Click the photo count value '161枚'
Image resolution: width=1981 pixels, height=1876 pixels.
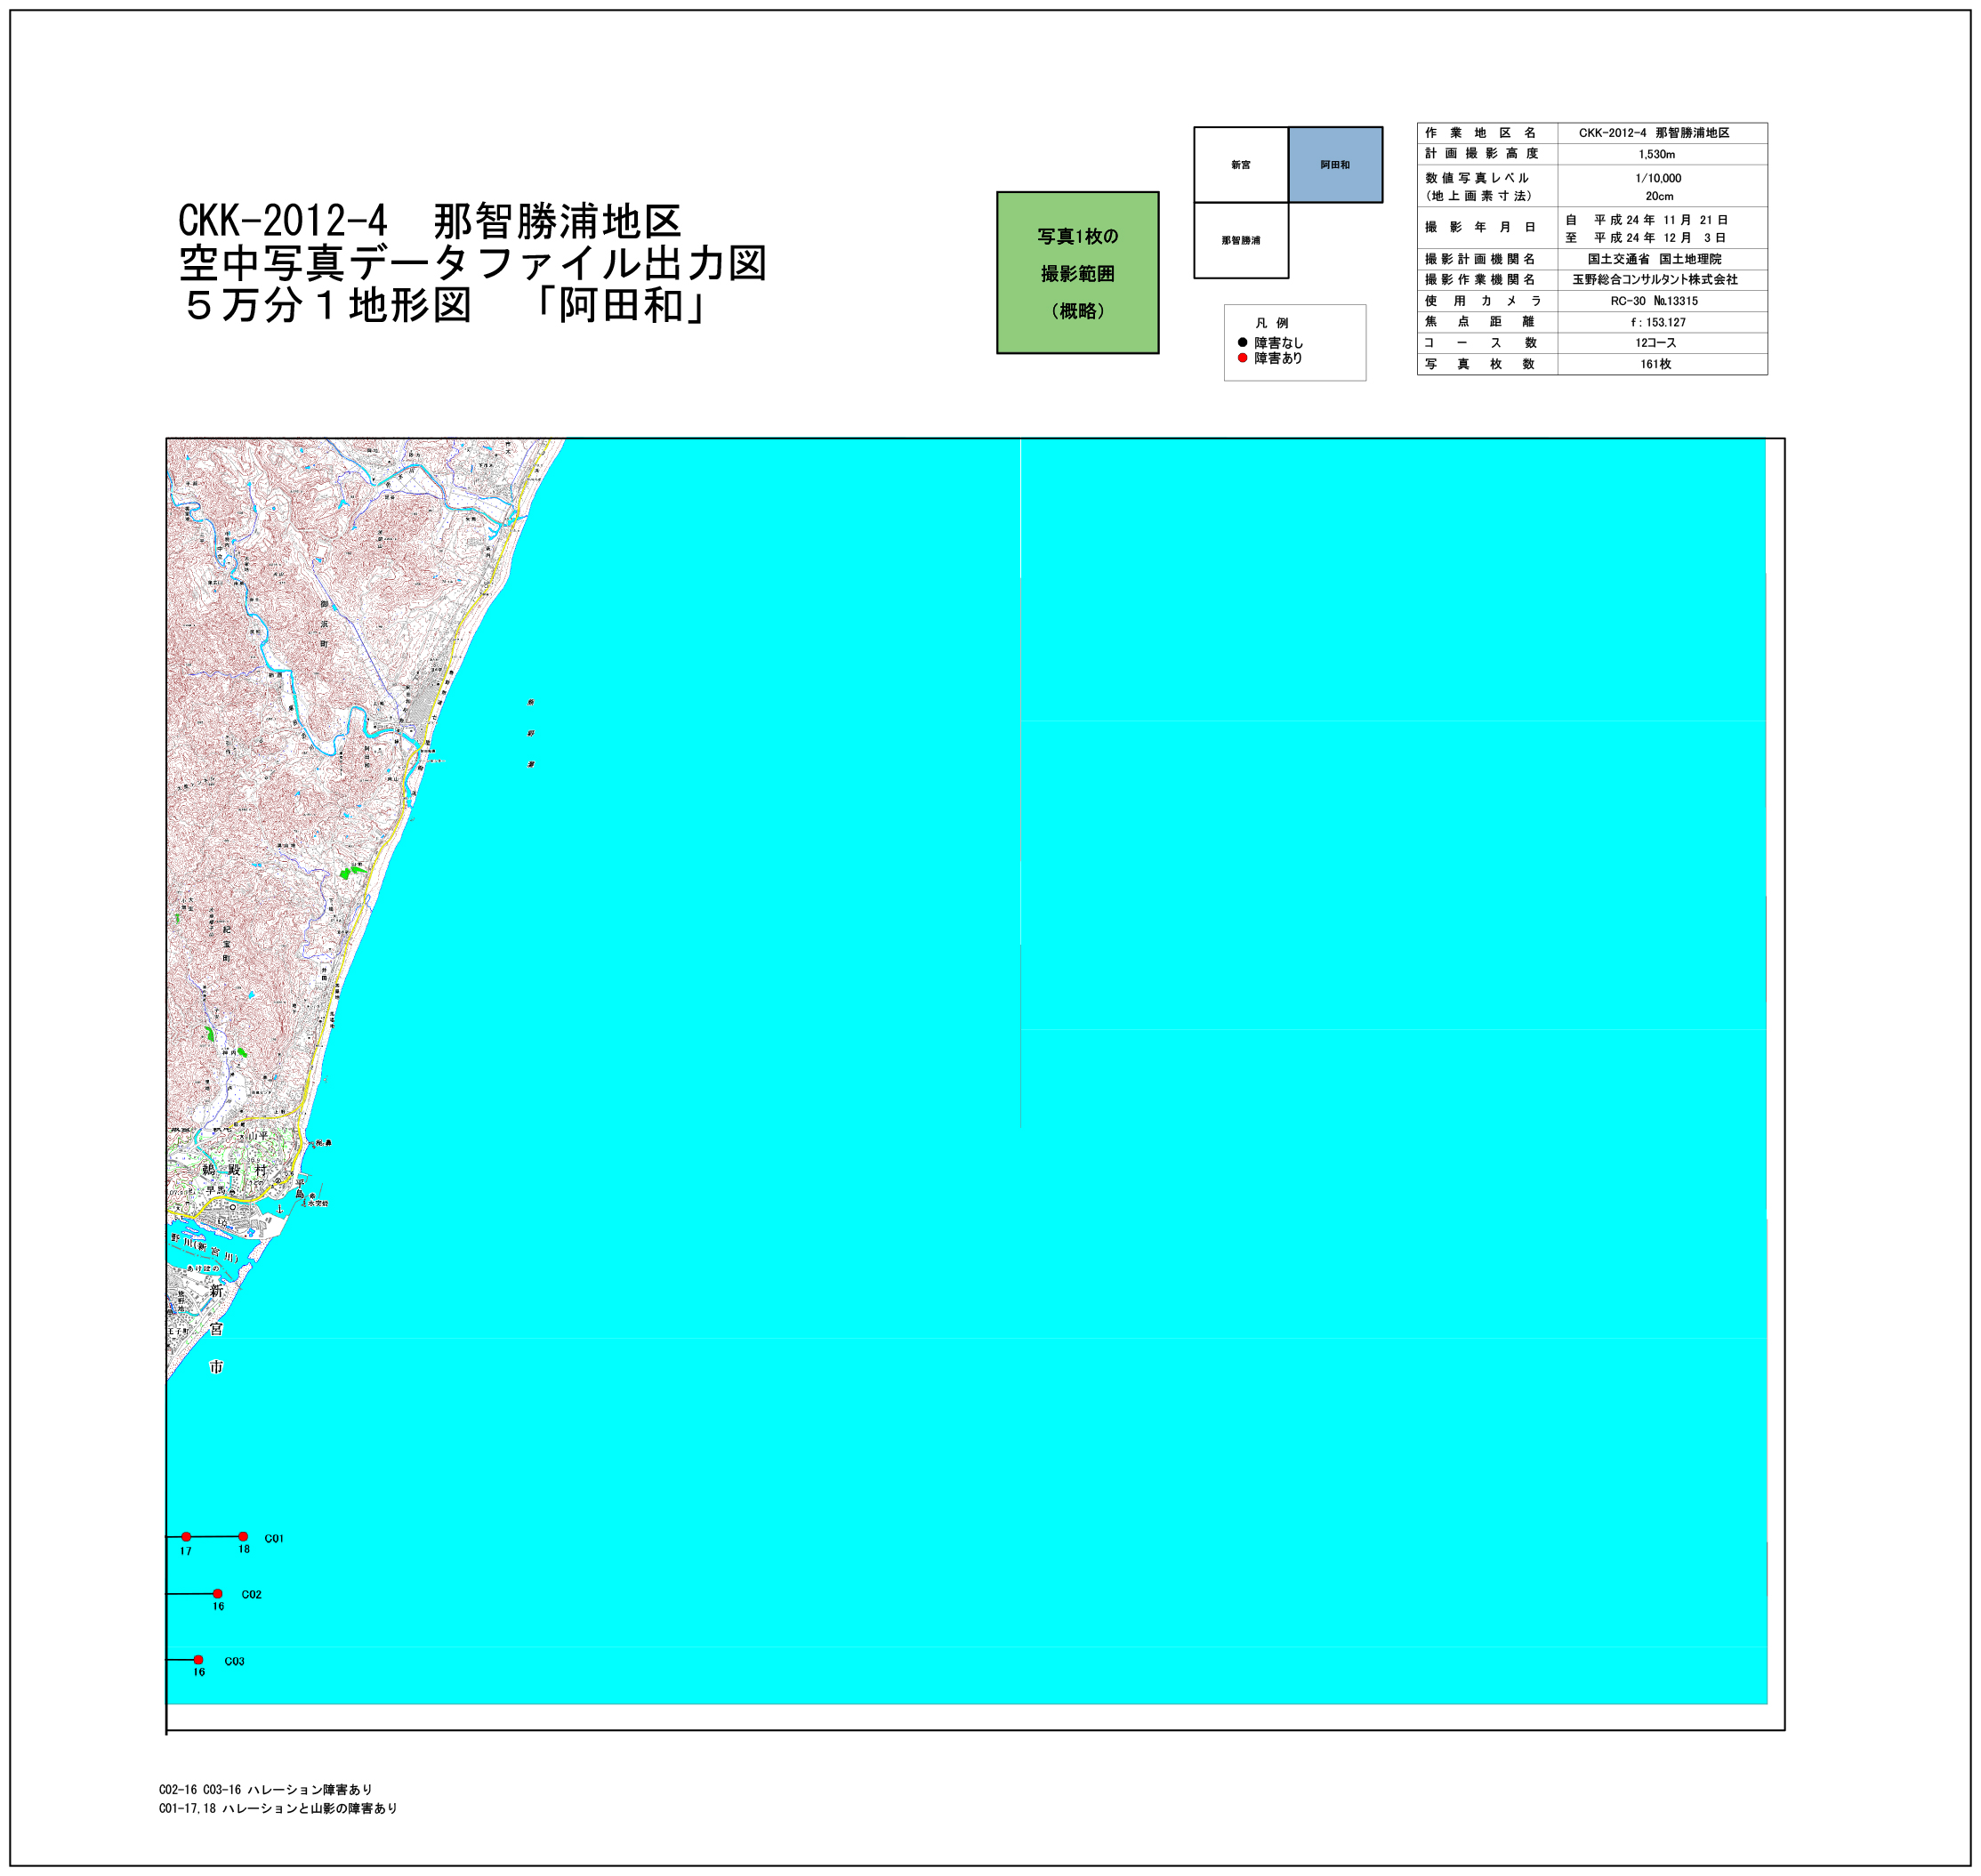[x=1656, y=364]
